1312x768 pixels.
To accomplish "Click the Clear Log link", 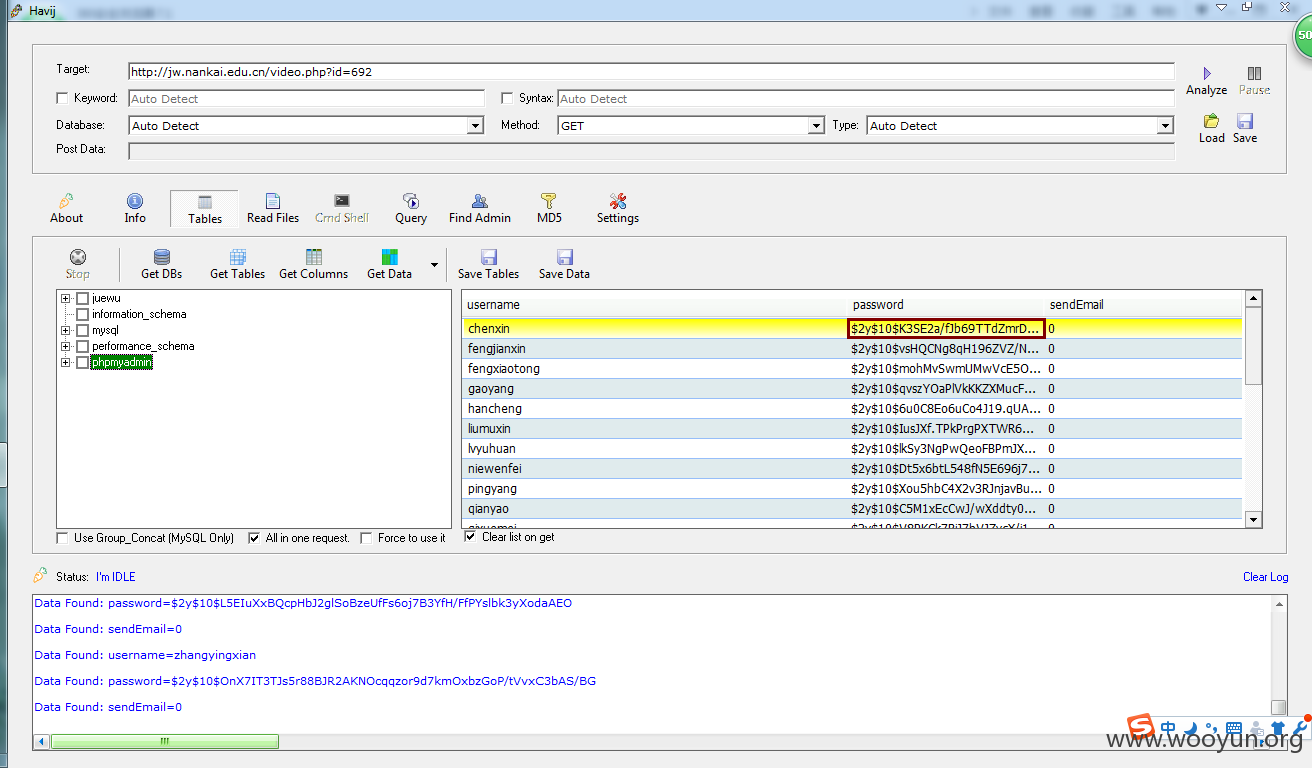I will 1265,577.
